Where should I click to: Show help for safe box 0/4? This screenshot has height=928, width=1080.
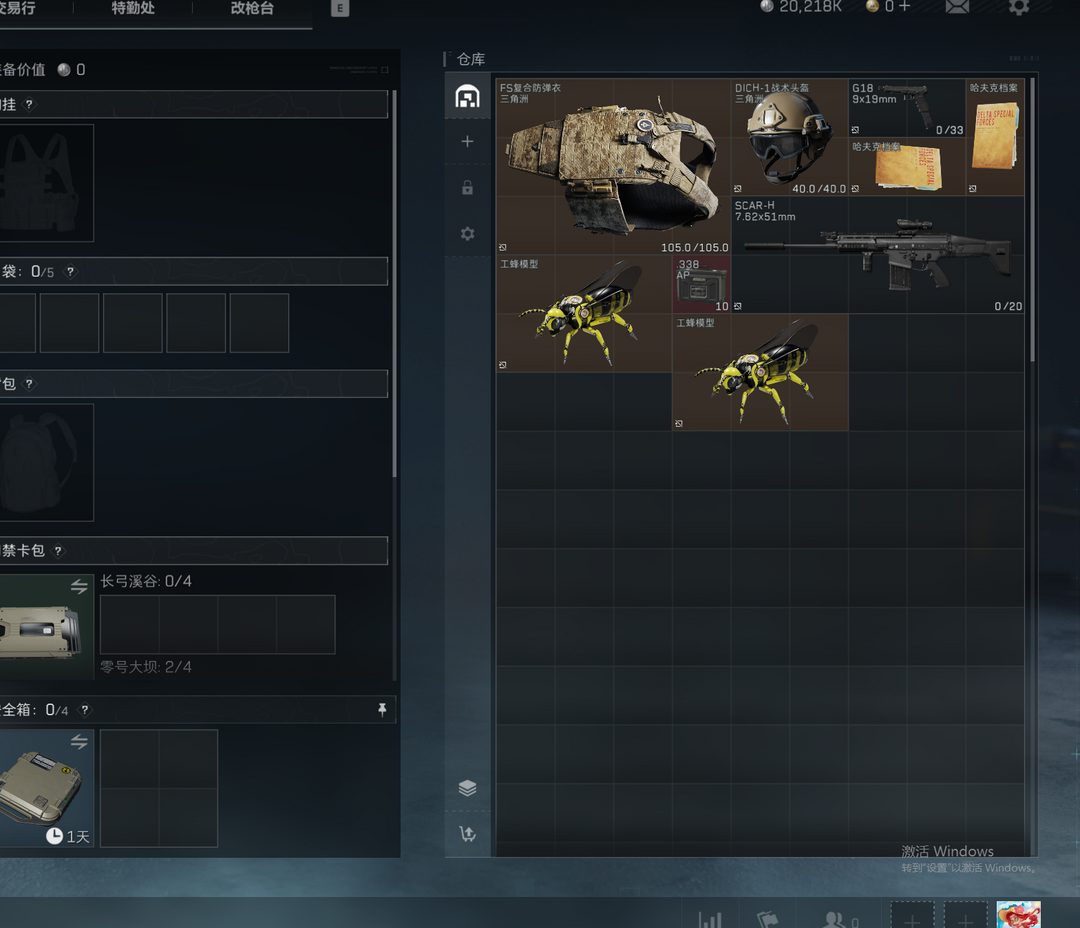click(x=85, y=710)
